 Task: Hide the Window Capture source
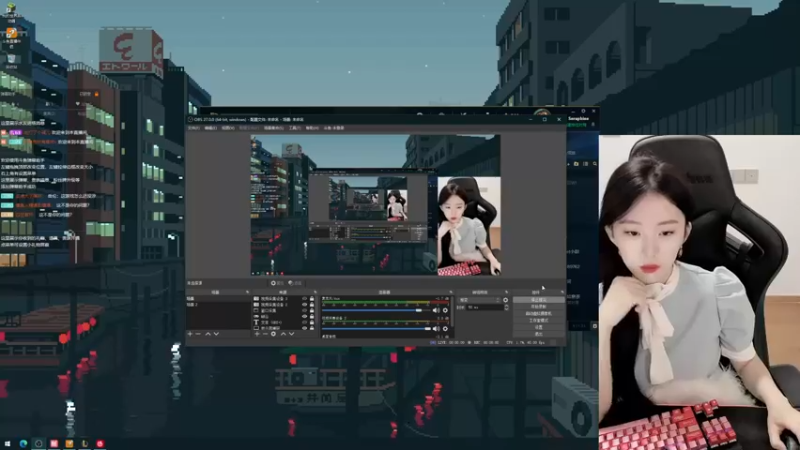(305, 310)
